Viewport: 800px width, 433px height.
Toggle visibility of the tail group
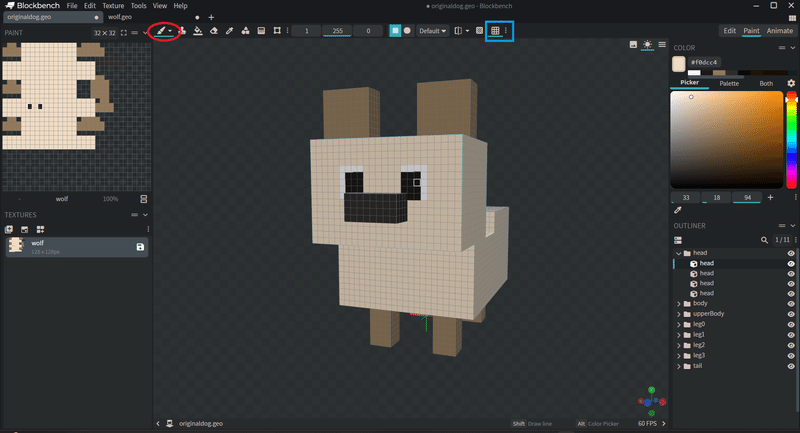[x=791, y=366]
